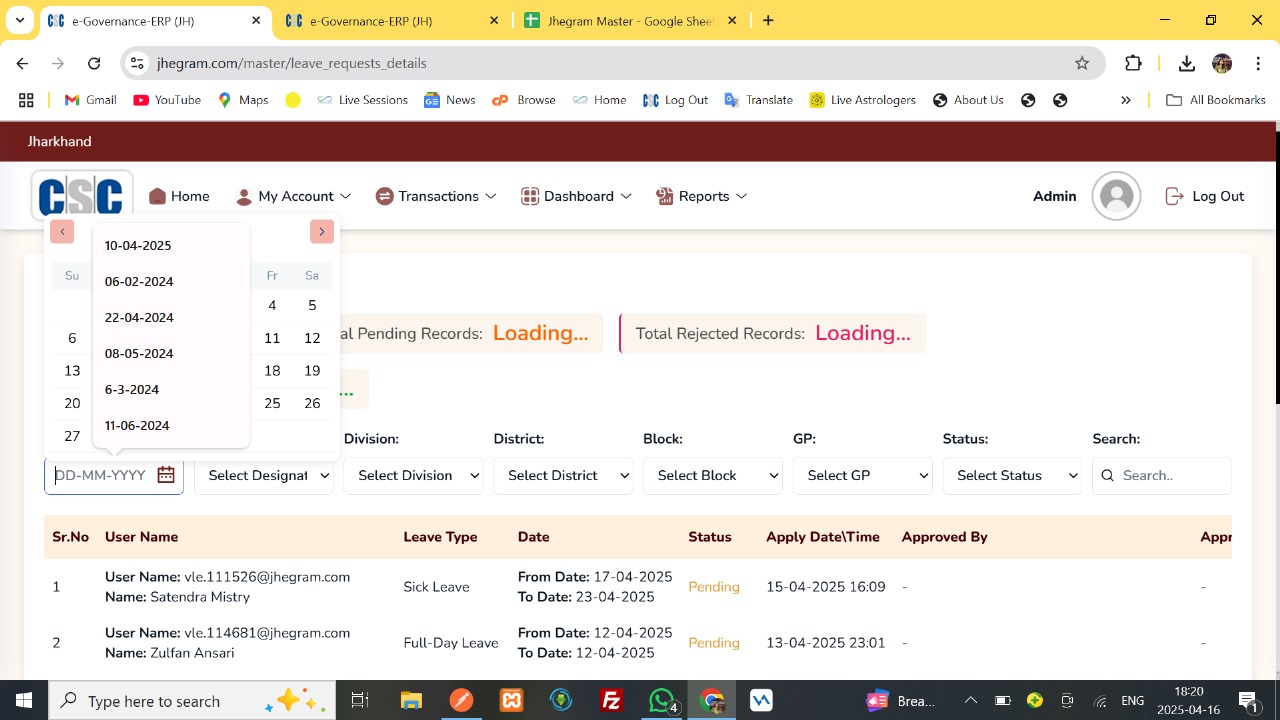Switch to Jhegram Master Google Sheets tab

pyautogui.click(x=630, y=20)
